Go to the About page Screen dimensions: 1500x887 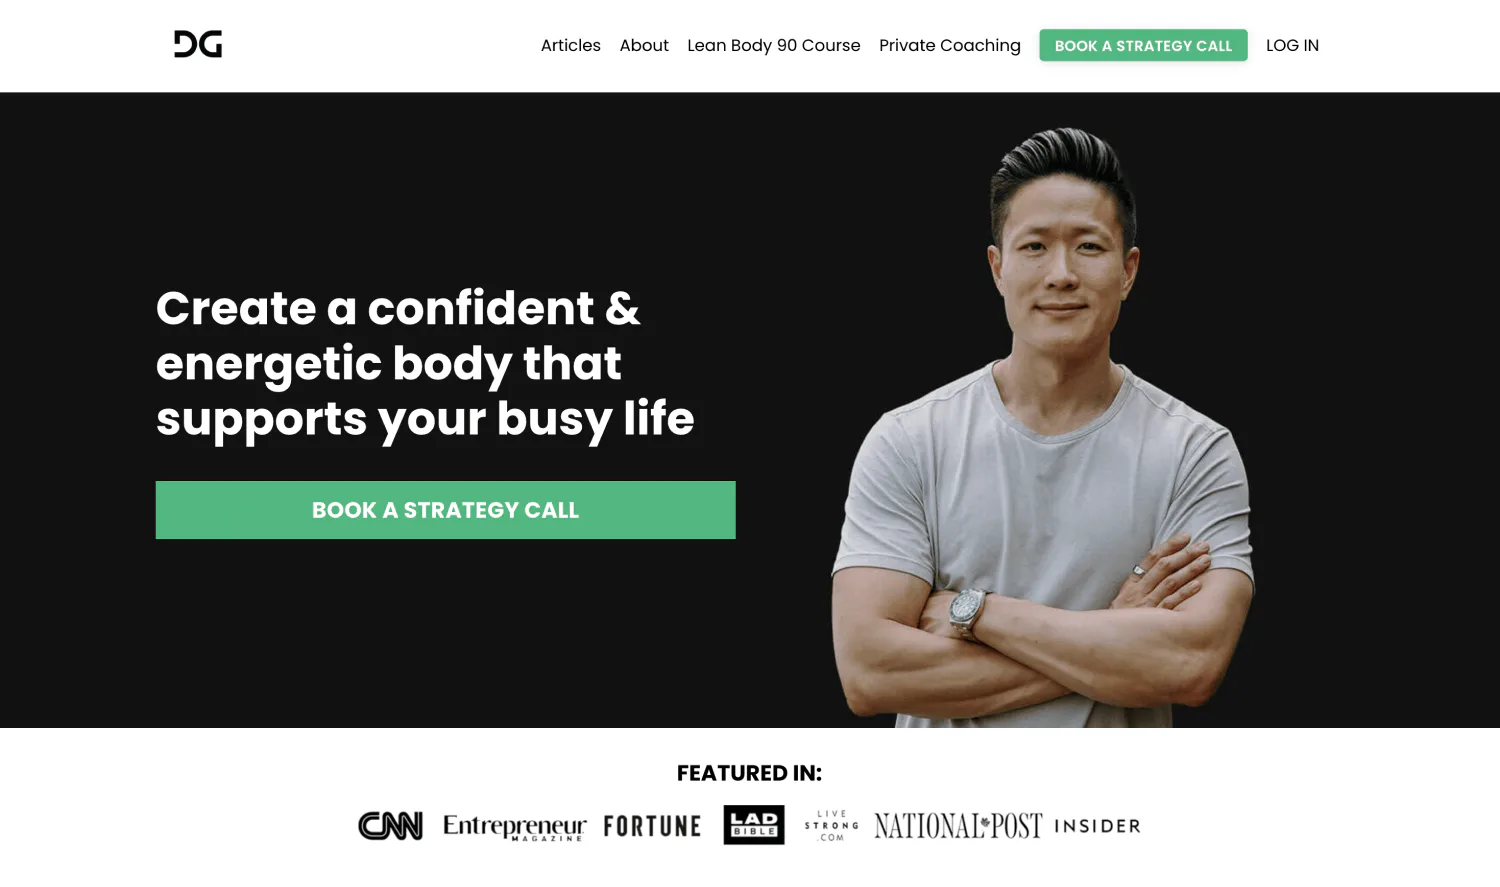(644, 45)
